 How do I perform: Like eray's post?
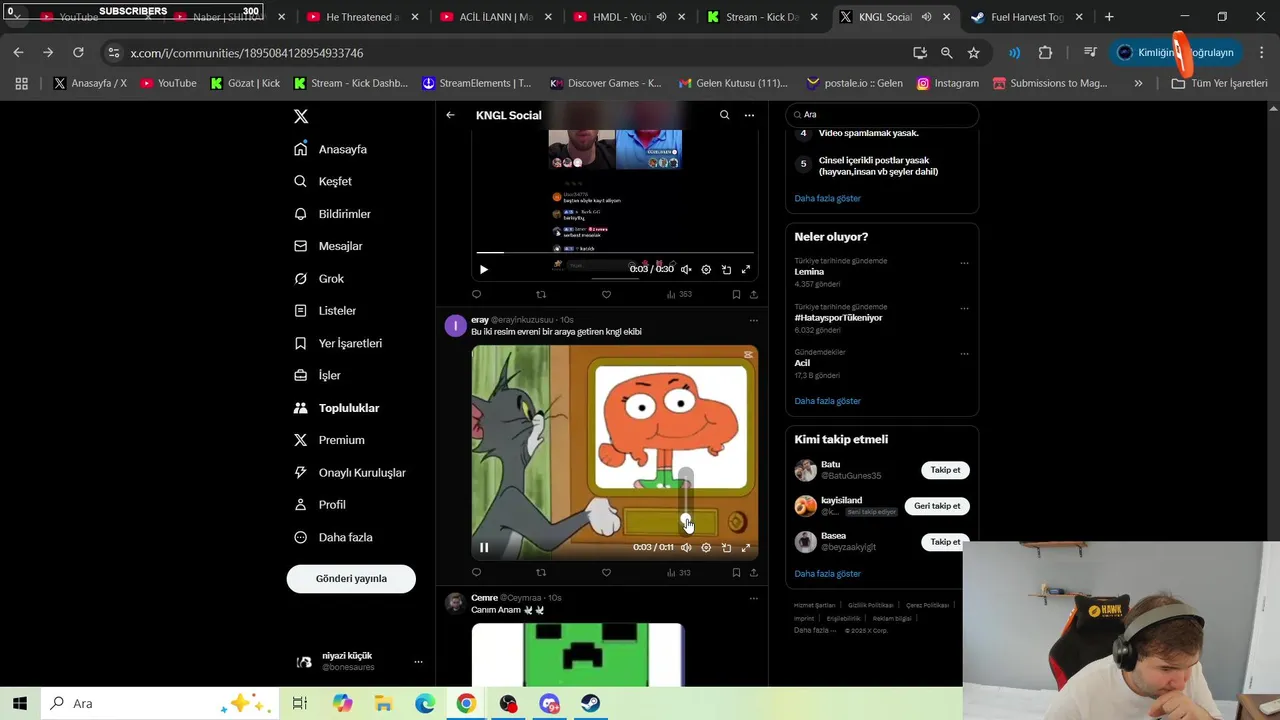click(606, 572)
